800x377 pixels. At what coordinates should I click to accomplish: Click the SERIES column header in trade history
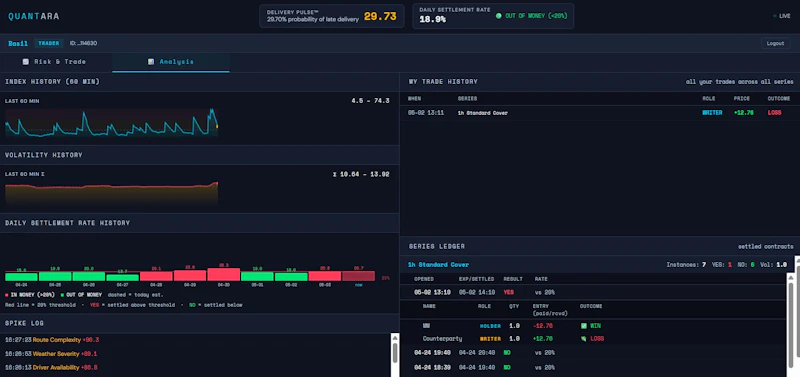pyautogui.click(x=467, y=98)
